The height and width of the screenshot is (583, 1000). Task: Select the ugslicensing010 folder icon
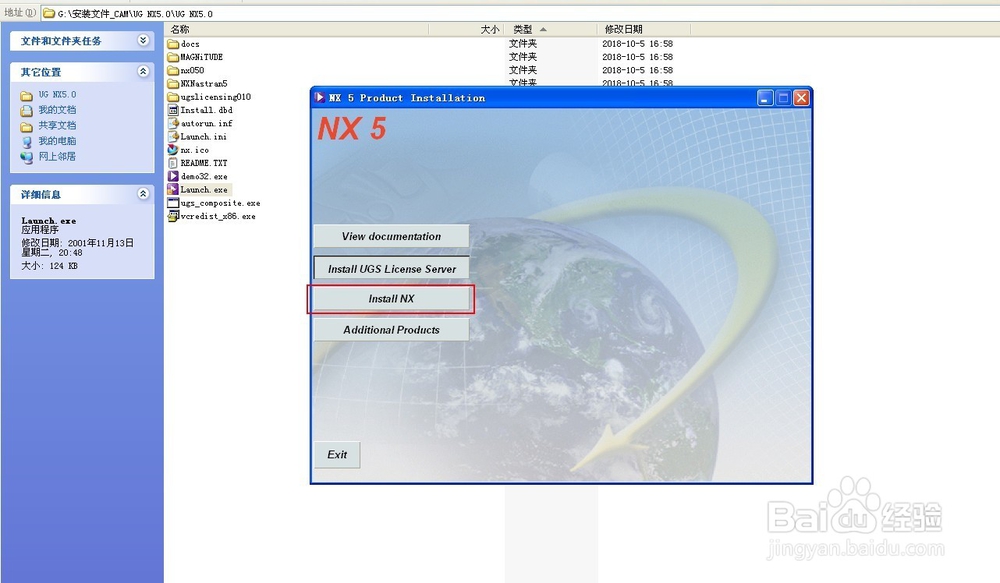tap(173, 97)
